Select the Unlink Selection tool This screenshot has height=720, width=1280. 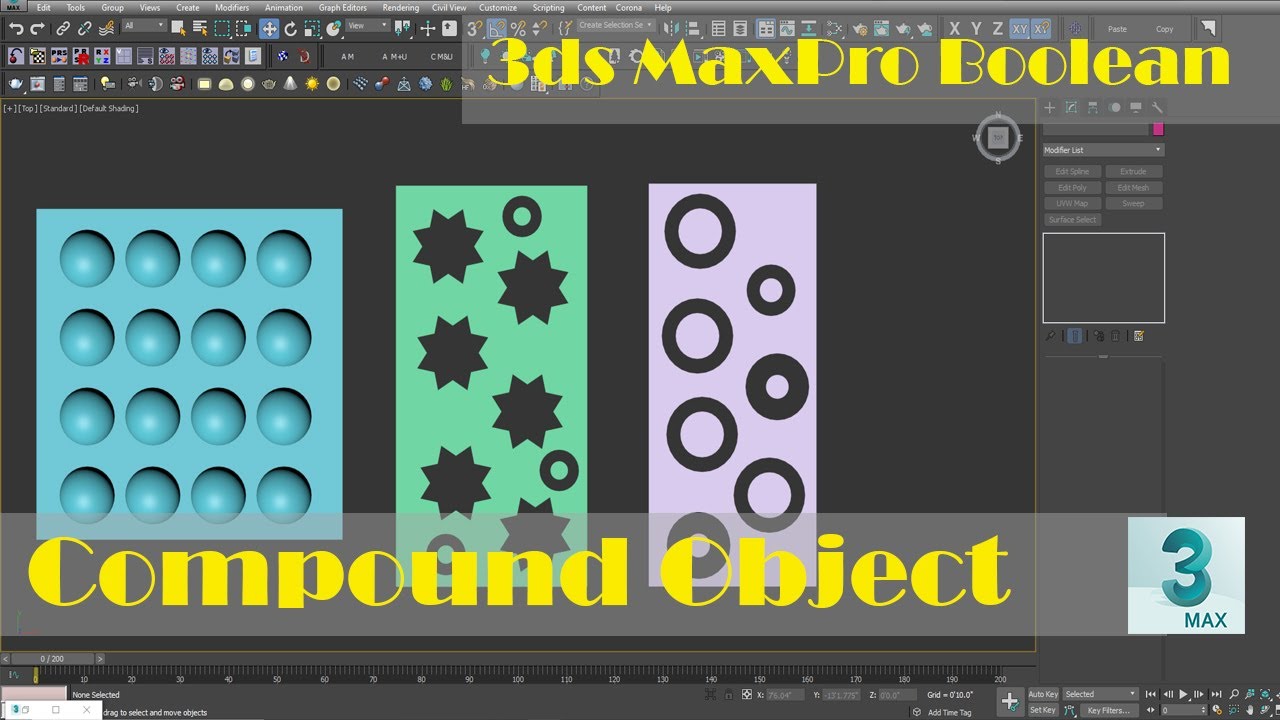pos(85,29)
